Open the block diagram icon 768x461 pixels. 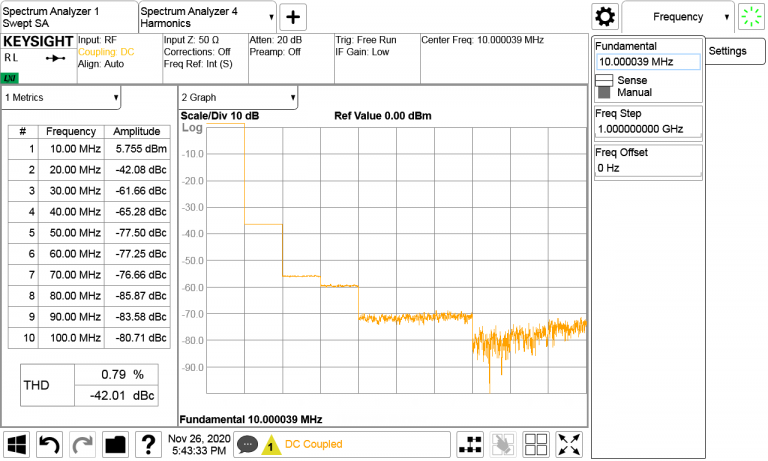tap(471, 444)
